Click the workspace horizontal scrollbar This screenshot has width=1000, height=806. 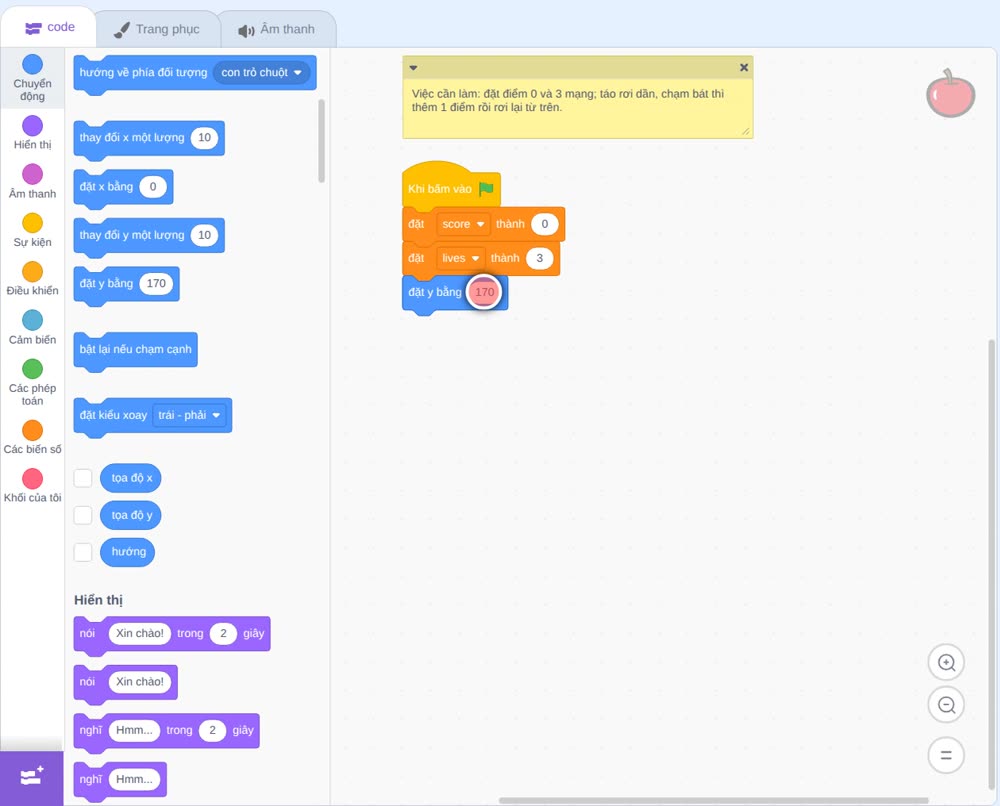[713, 800]
